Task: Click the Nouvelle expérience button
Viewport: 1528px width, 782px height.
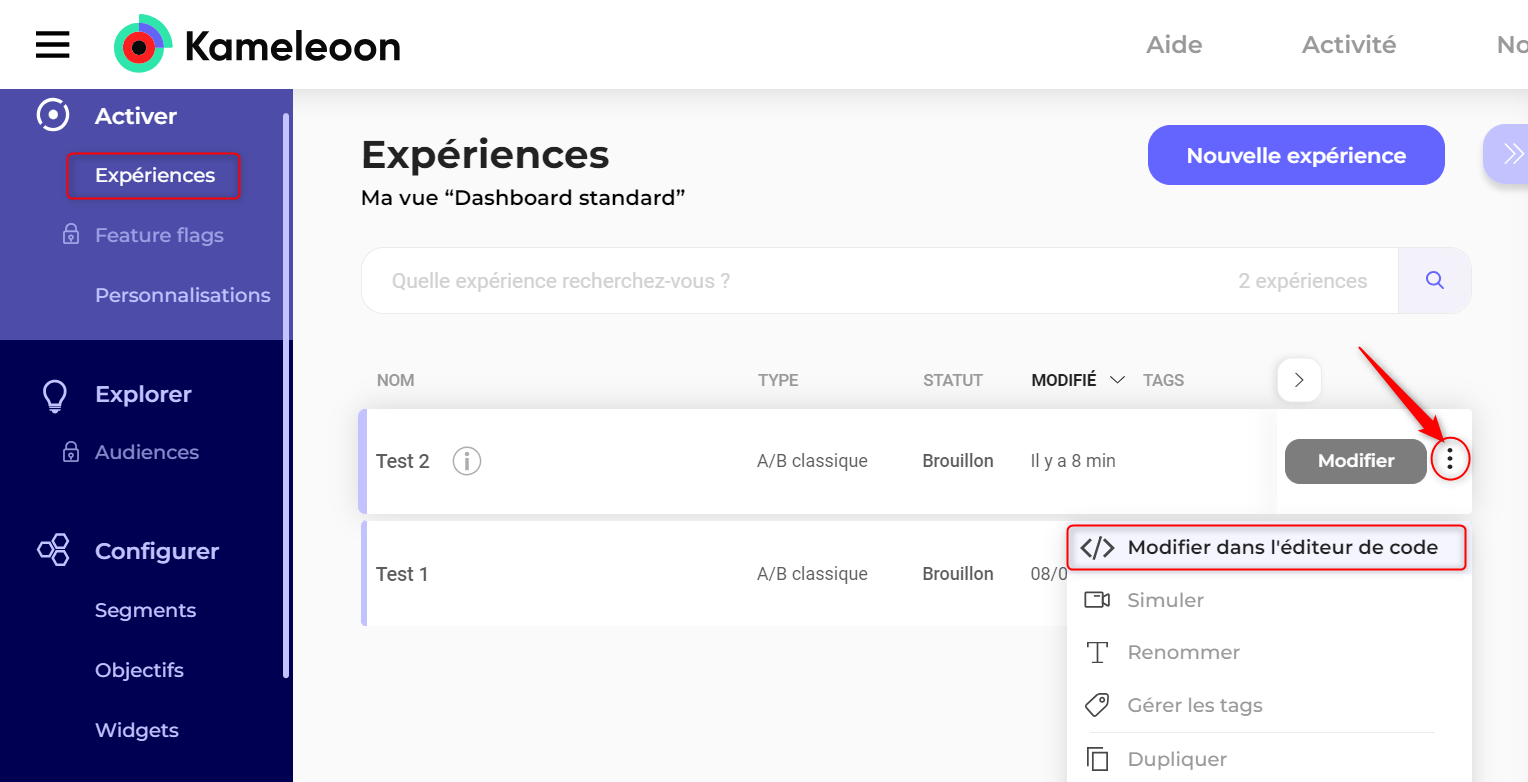Action: pyautogui.click(x=1295, y=155)
